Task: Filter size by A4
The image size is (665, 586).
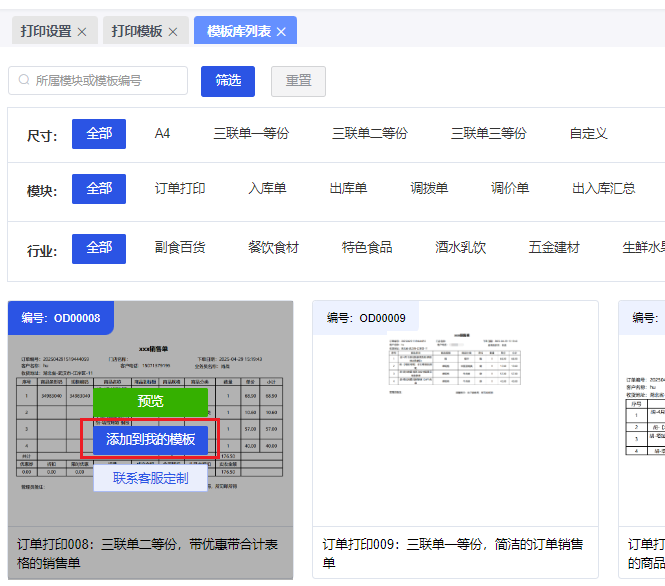Action: coord(162,134)
